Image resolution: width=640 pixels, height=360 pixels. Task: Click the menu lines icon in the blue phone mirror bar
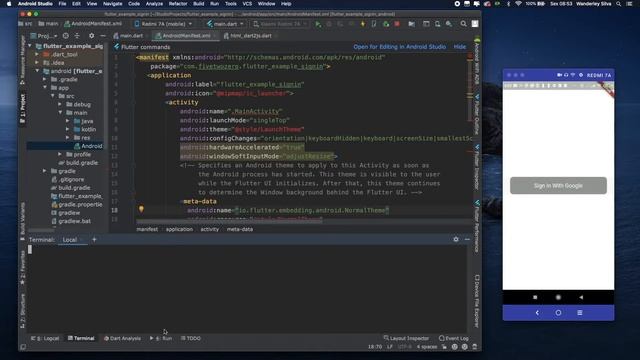coord(580,313)
